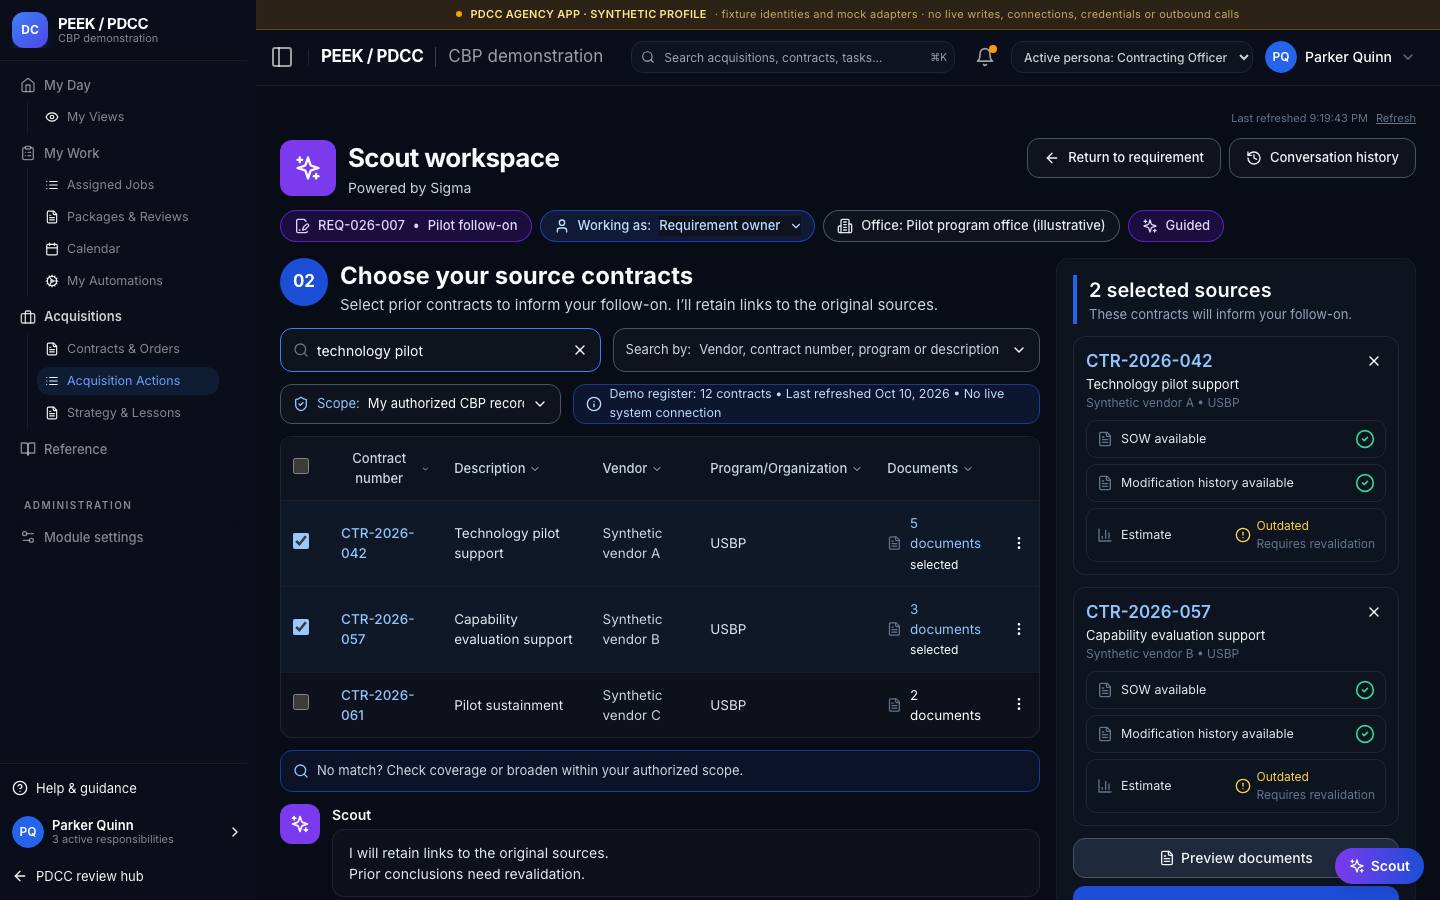Click Preview documents button
1440x900 pixels.
[x=1235, y=858]
